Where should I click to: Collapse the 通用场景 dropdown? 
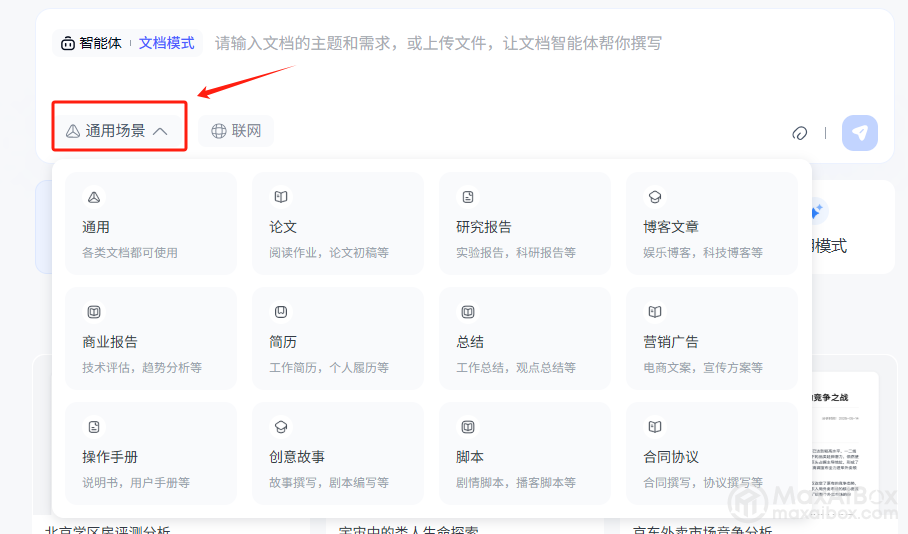(x=115, y=131)
